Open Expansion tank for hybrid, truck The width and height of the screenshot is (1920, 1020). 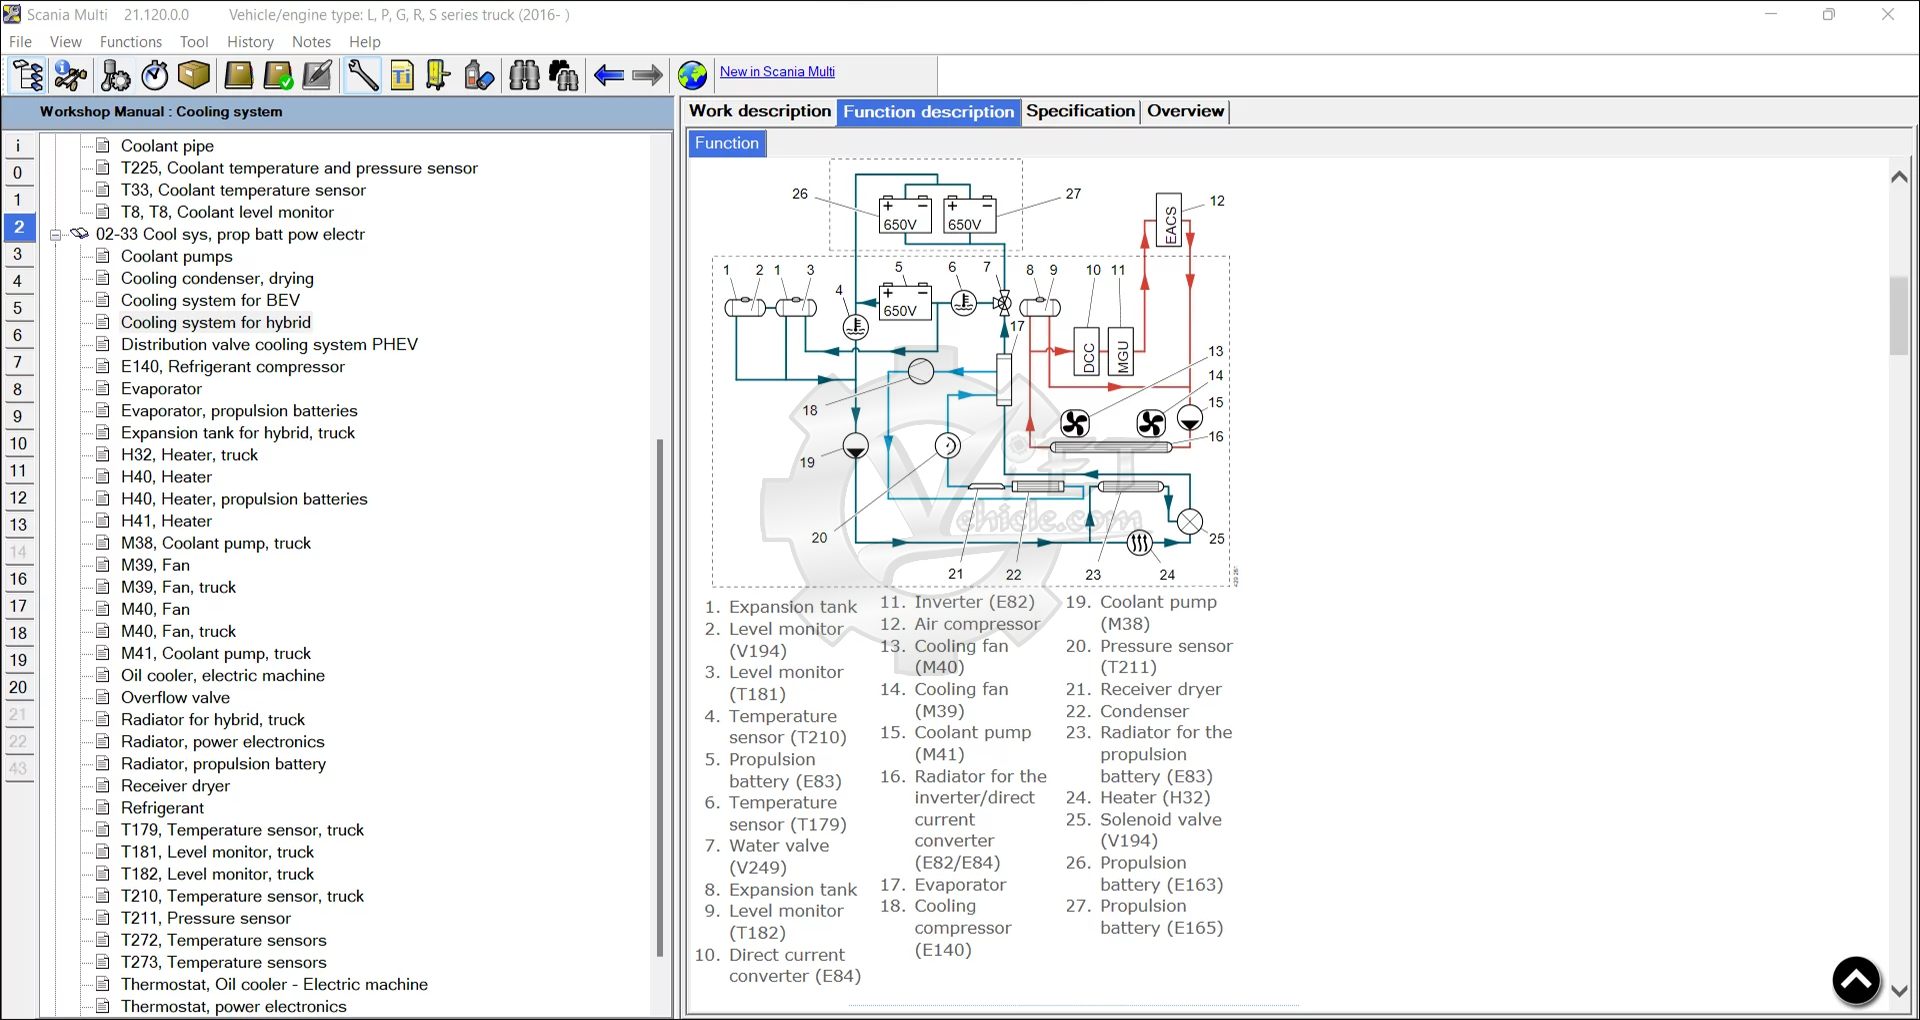[x=238, y=432]
